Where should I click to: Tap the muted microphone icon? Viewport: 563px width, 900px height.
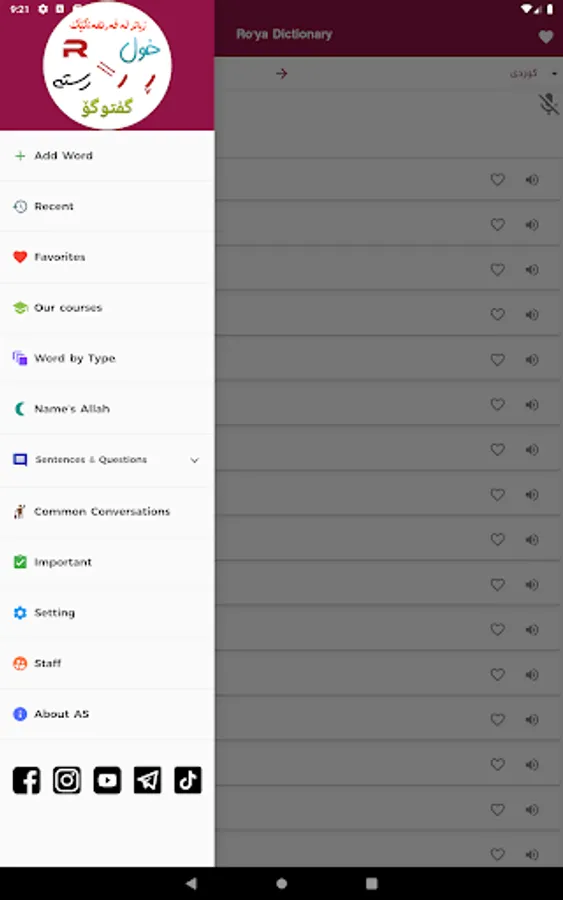pyautogui.click(x=548, y=104)
